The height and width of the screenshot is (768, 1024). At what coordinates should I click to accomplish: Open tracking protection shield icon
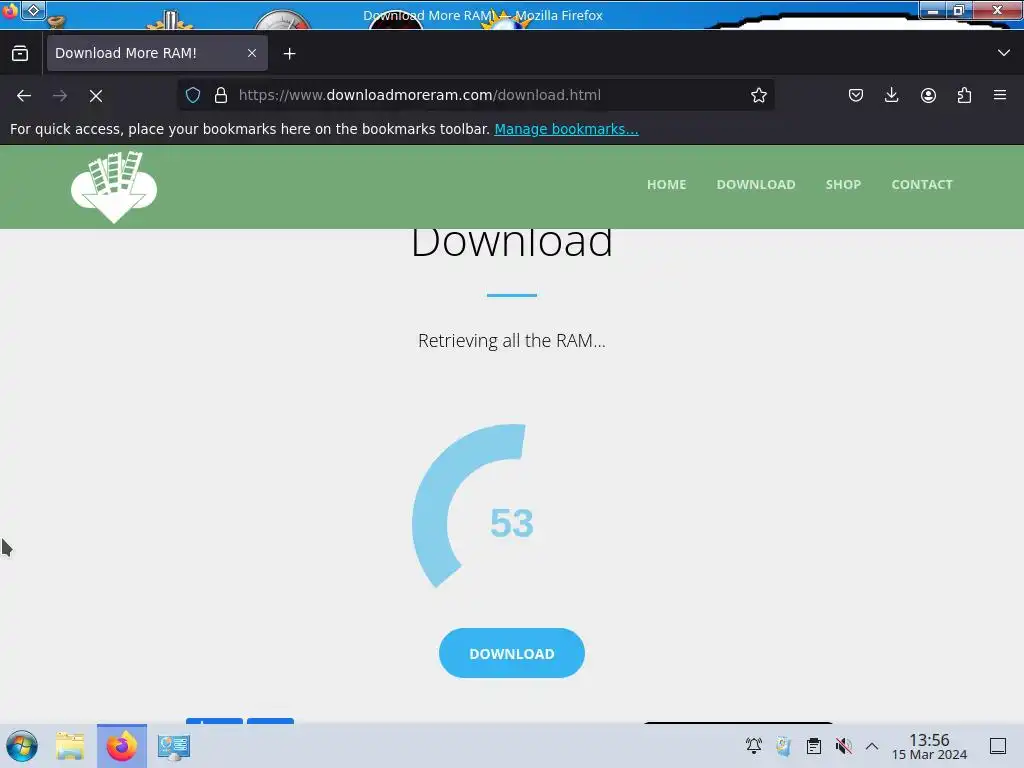pos(193,95)
